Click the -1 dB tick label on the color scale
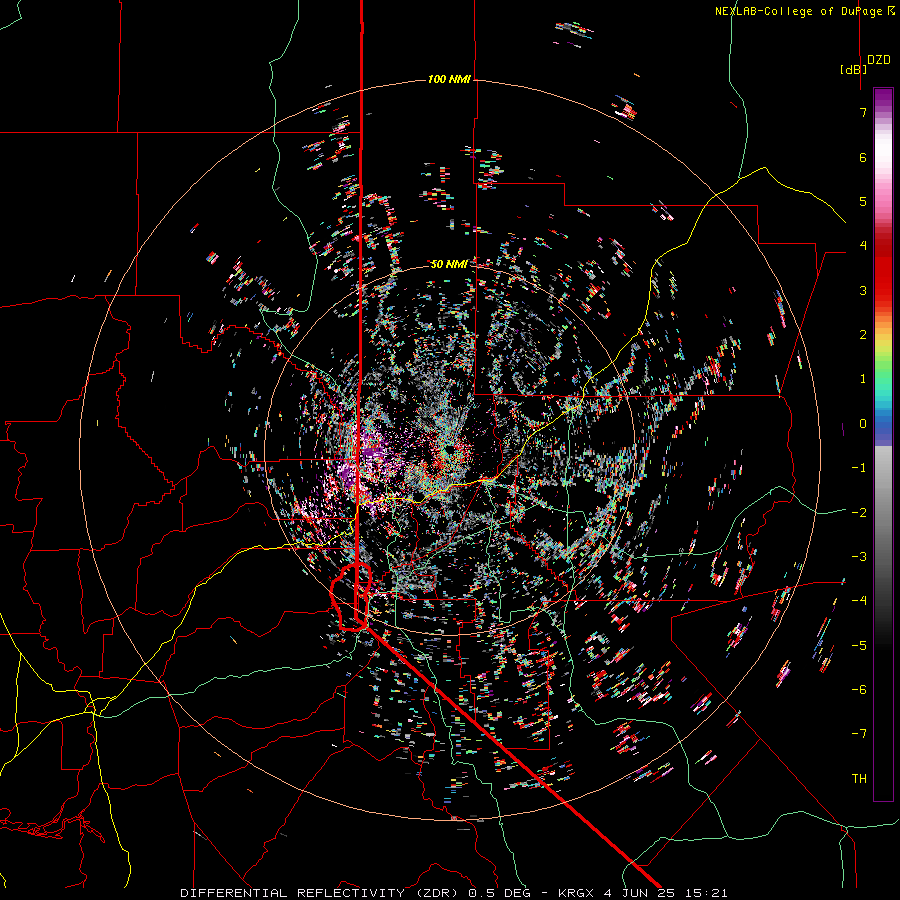The width and height of the screenshot is (900, 900). click(x=859, y=468)
